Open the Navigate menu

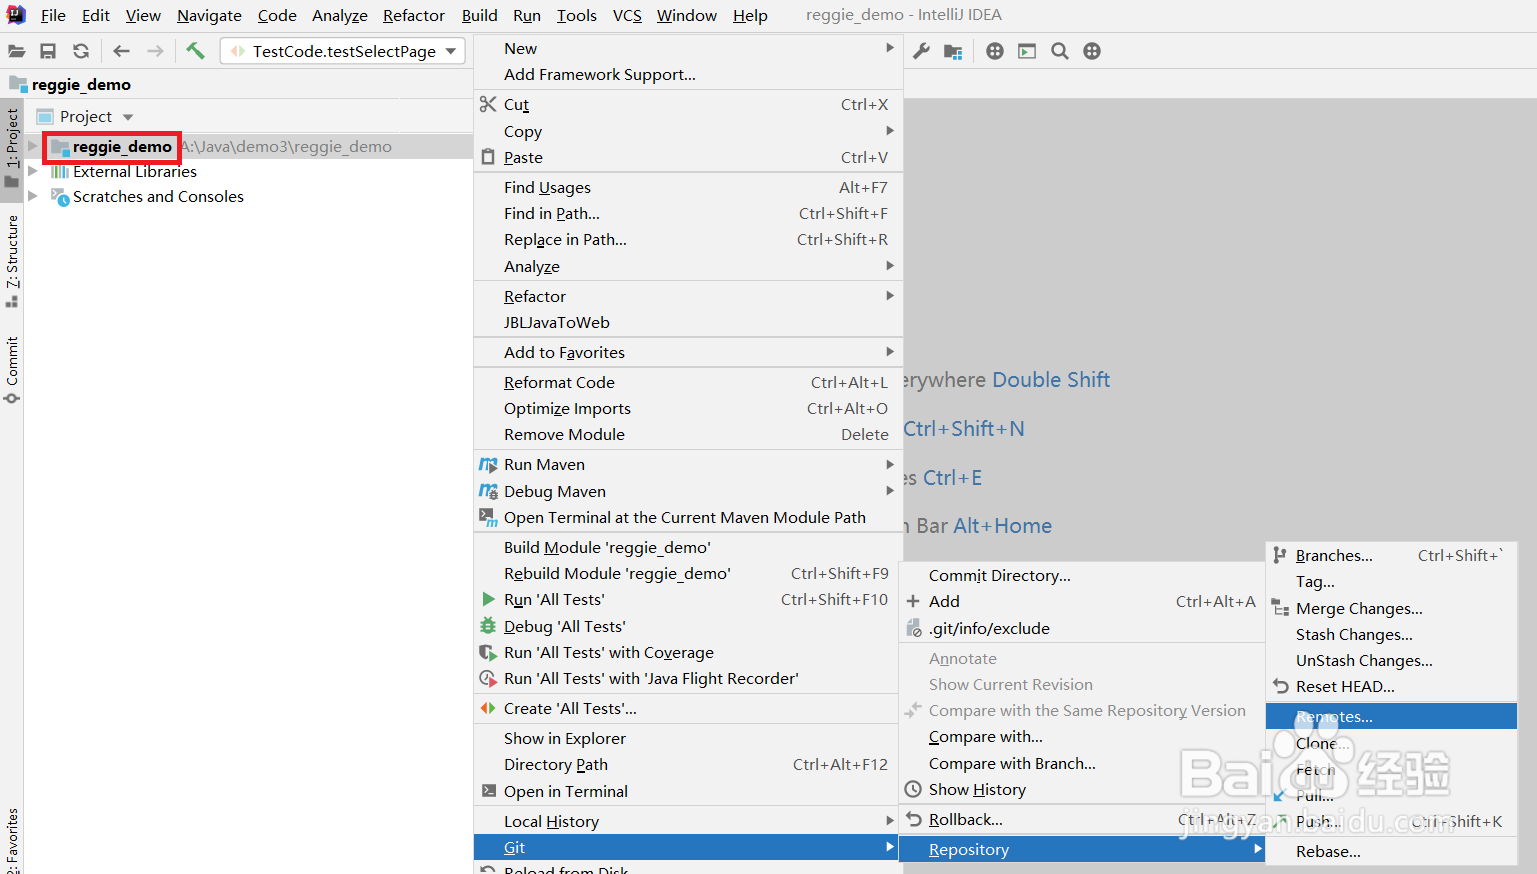click(209, 15)
